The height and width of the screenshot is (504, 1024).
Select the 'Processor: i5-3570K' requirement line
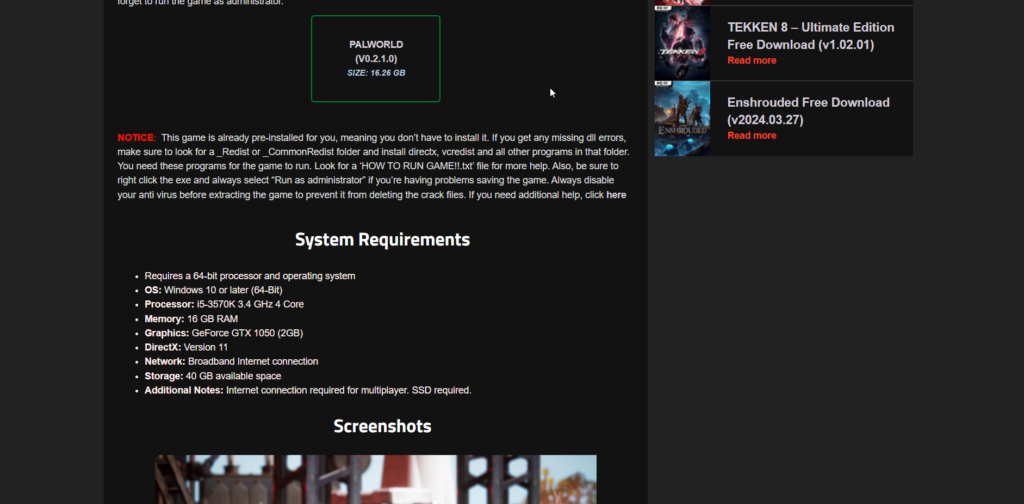pos(224,304)
